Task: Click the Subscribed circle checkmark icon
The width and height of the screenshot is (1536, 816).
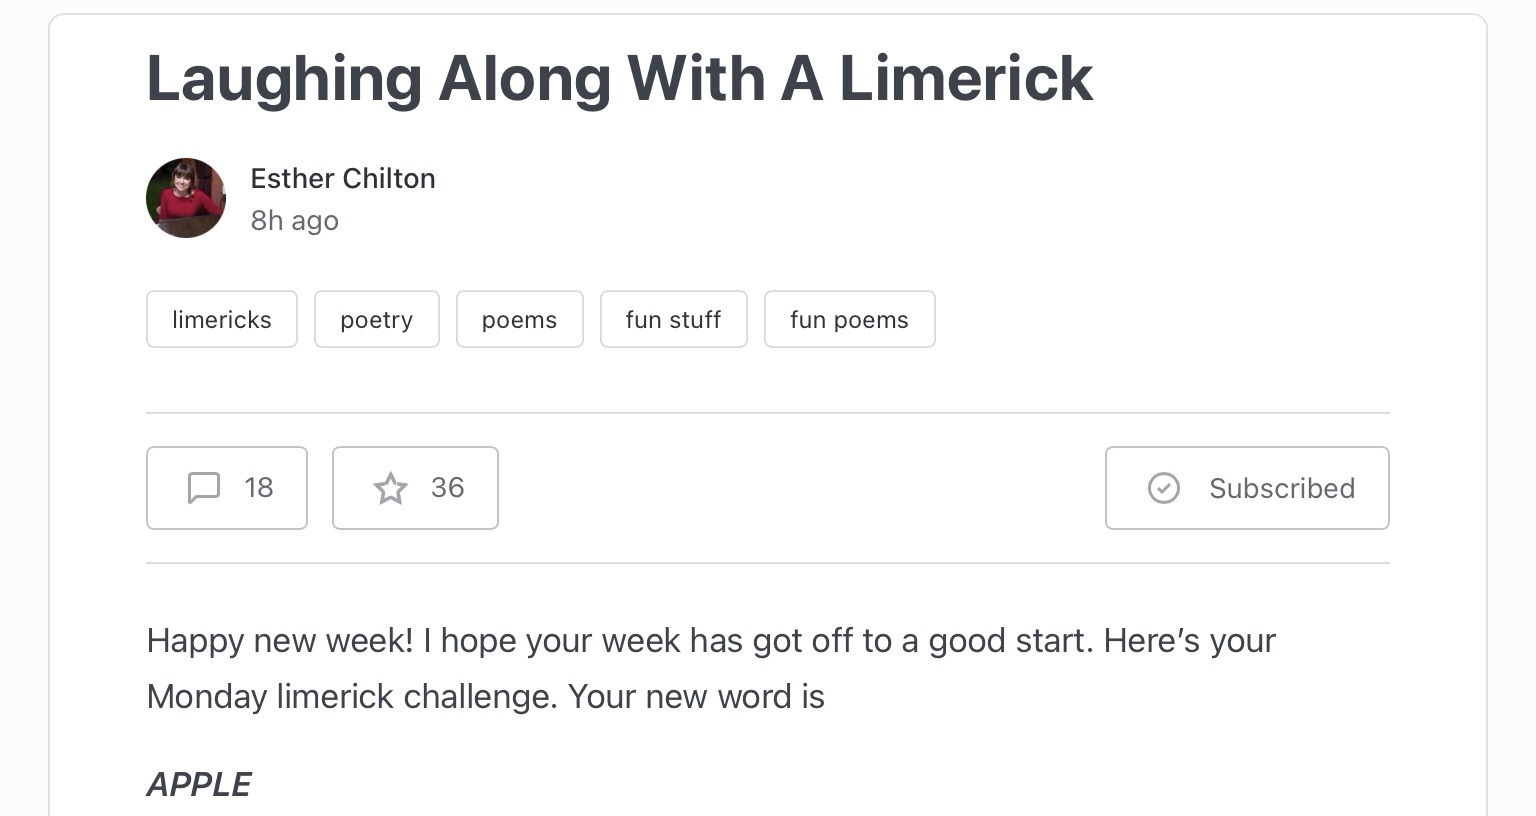Action: pos(1163,488)
